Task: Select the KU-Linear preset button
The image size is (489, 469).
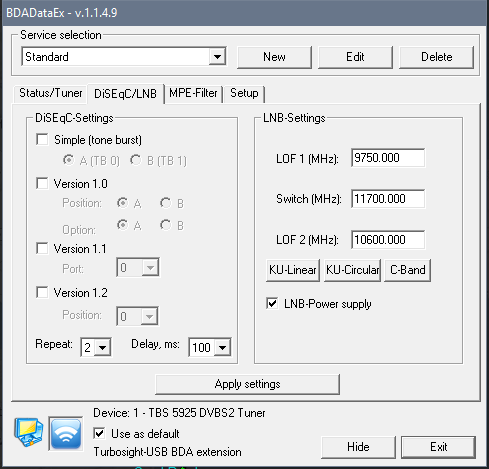Action: [x=293, y=270]
